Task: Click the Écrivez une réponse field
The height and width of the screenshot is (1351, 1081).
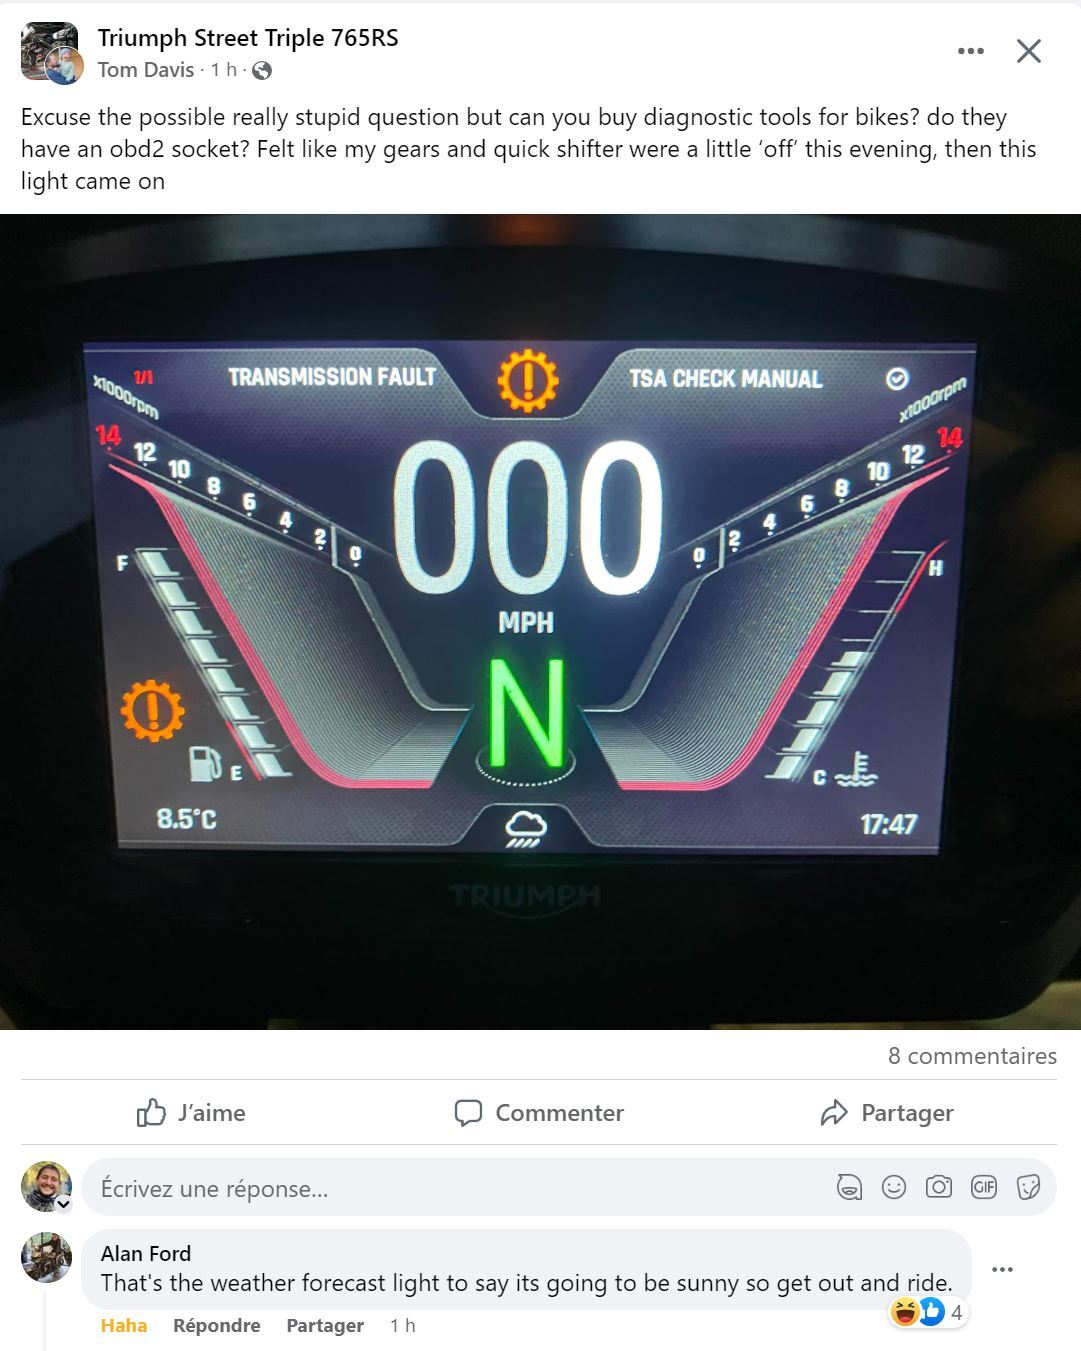Action: pos(569,1187)
